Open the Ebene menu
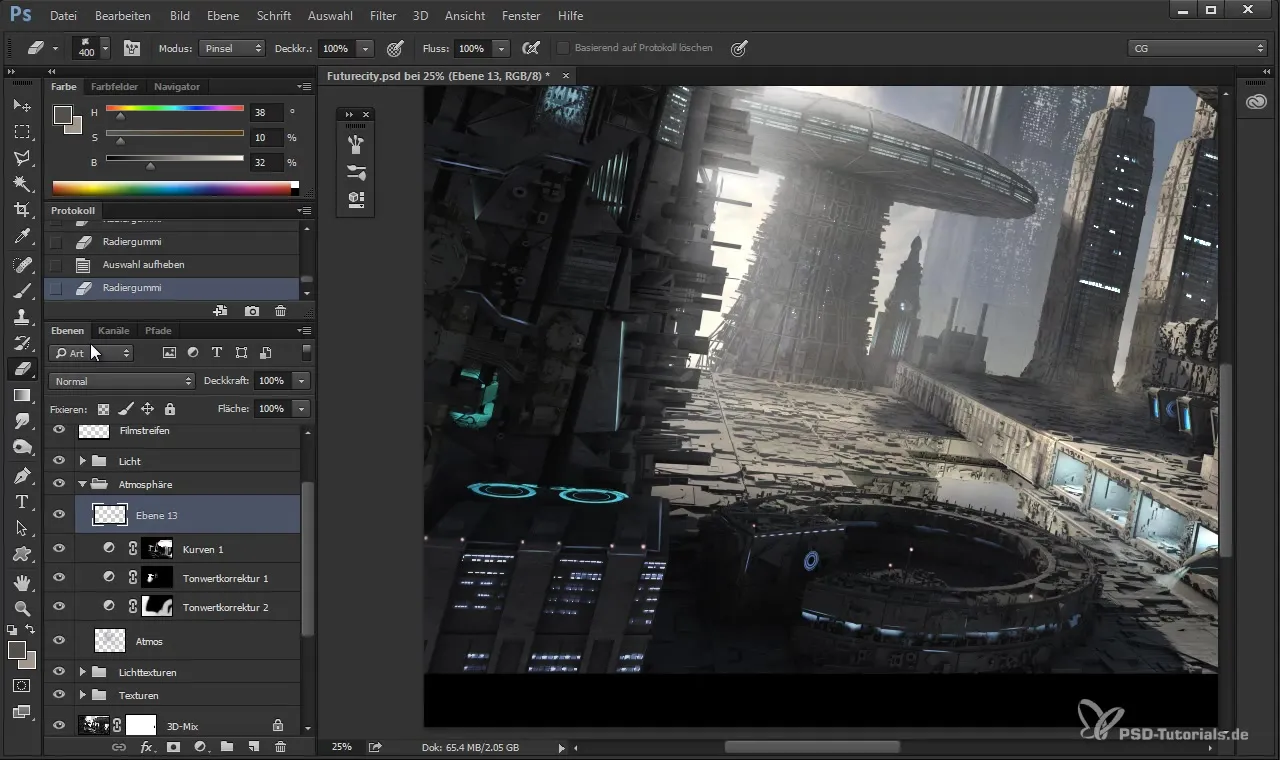The height and width of the screenshot is (760, 1280). click(223, 16)
